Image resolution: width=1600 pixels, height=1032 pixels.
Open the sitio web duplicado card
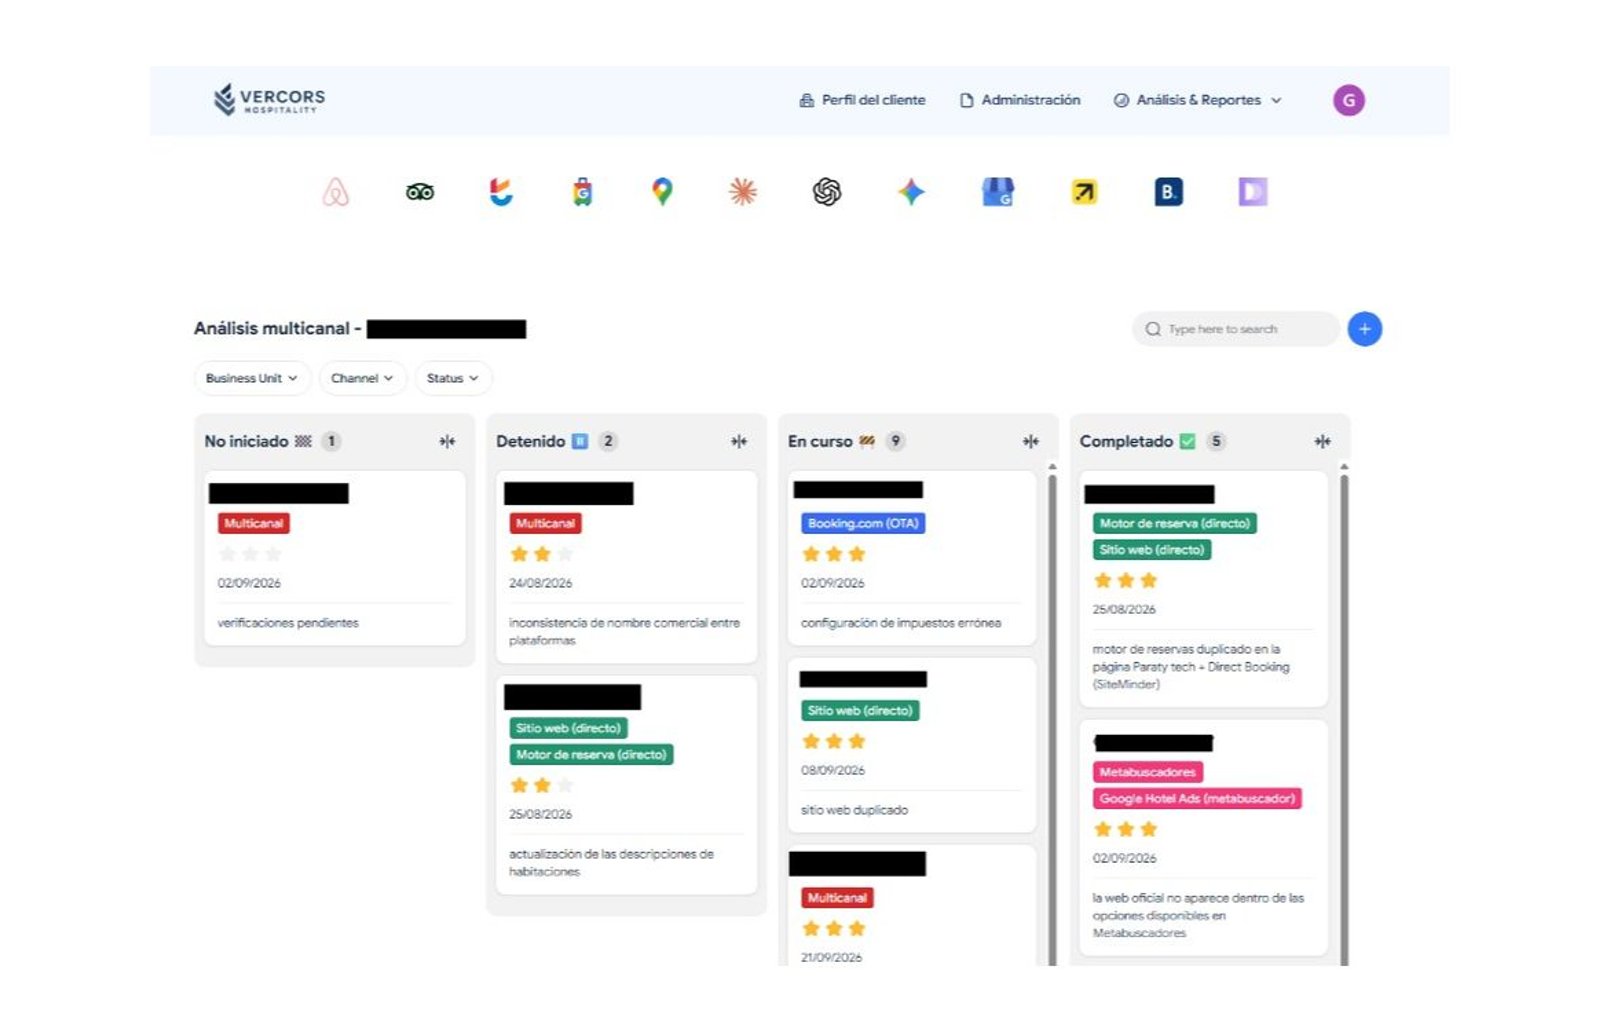(x=912, y=745)
